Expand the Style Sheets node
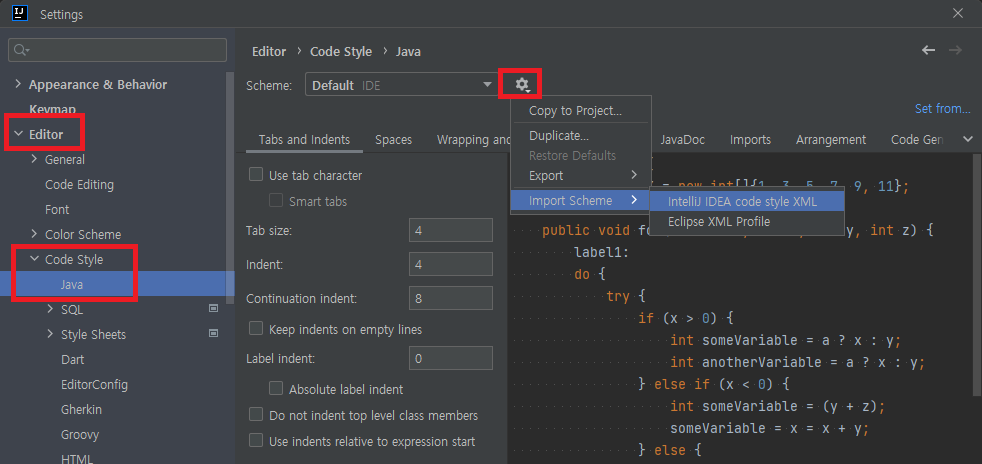This screenshot has height=464, width=982. 50,334
